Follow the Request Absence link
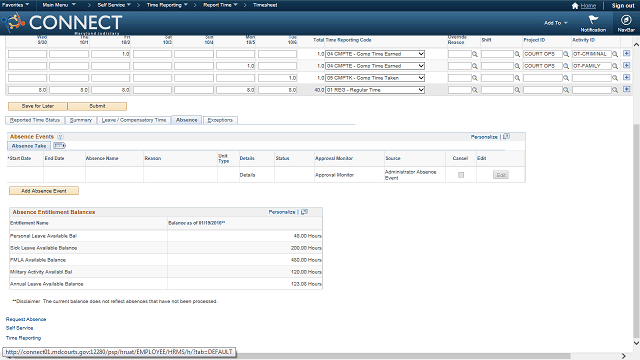 pos(26,319)
